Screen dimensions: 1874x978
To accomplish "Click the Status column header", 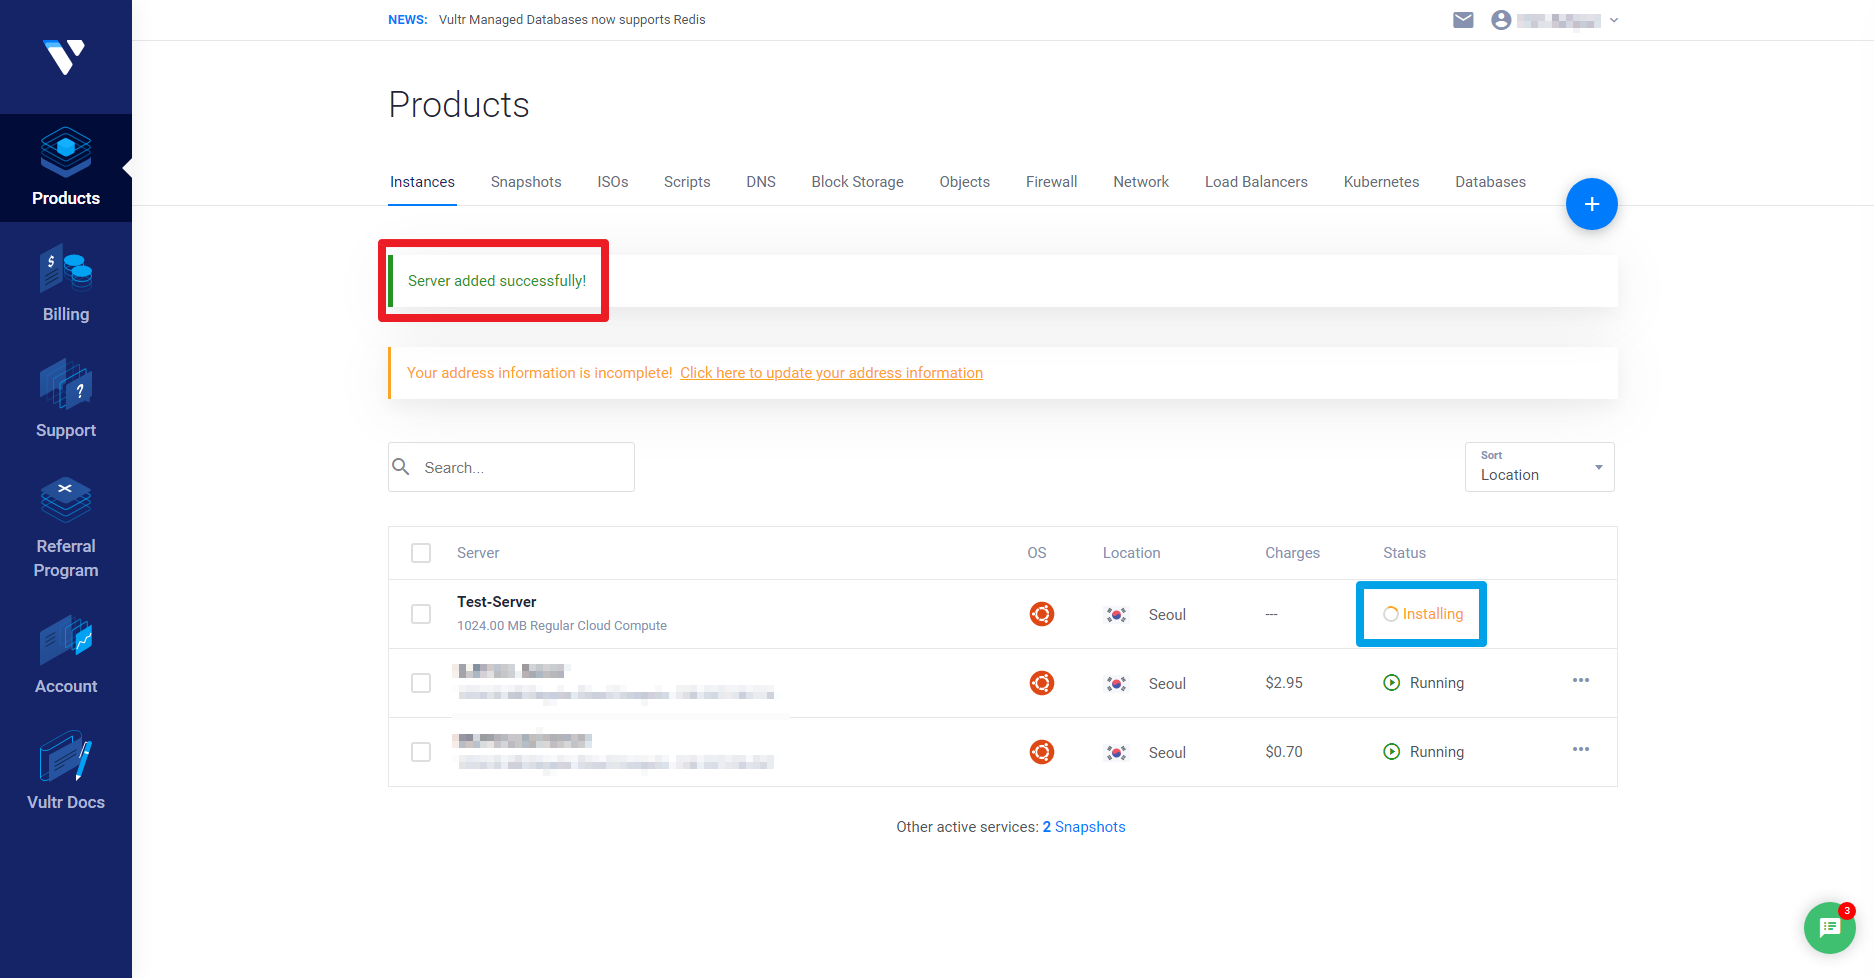I will (x=1405, y=553).
